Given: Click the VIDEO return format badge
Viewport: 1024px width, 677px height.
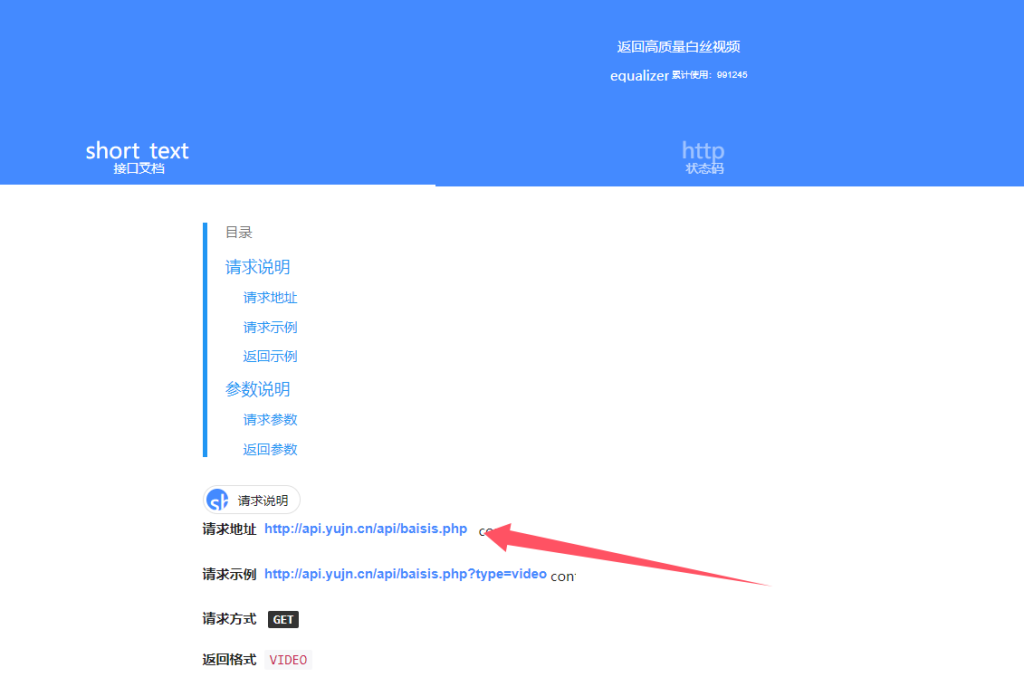Looking at the screenshot, I should coord(288,660).
